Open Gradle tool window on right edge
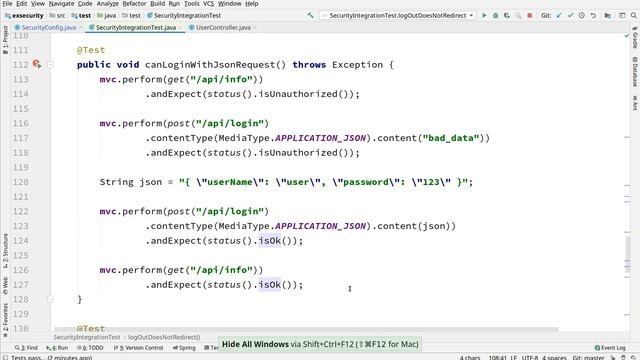Image resolution: width=640 pixels, height=360 pixels. point(635,38)
